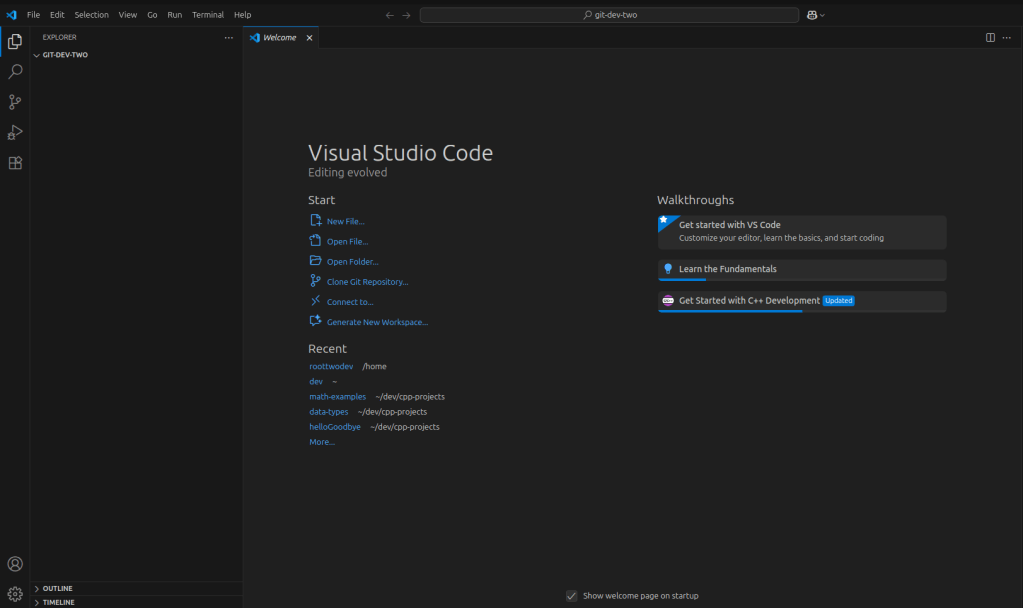This screenshot has width=1023, height=608.
Task: Open Get Started with C++ Development walkthrough
Action: (x=749, y=300)
